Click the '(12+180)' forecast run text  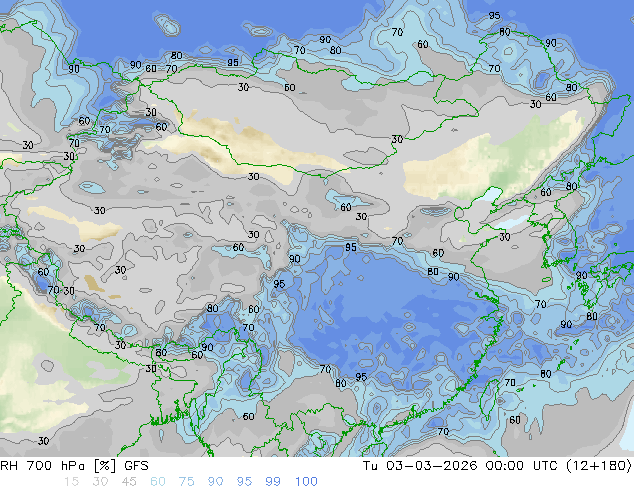pos(599,466)
